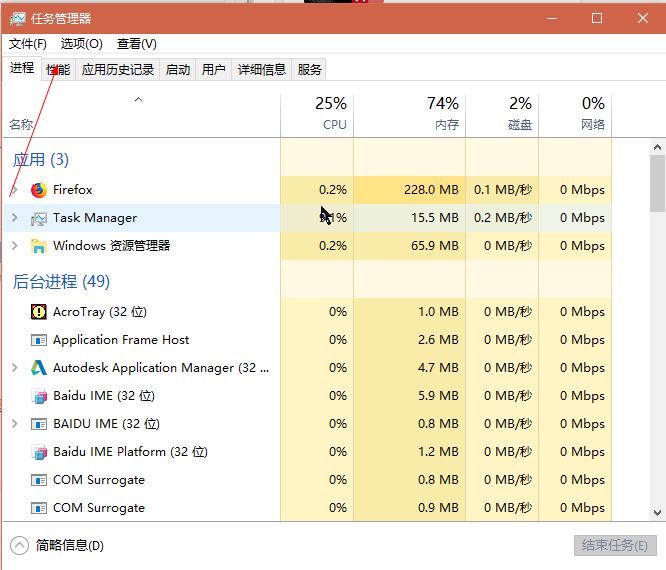
Task: Open the 启动 tab
Action: (x=177, y=69)
